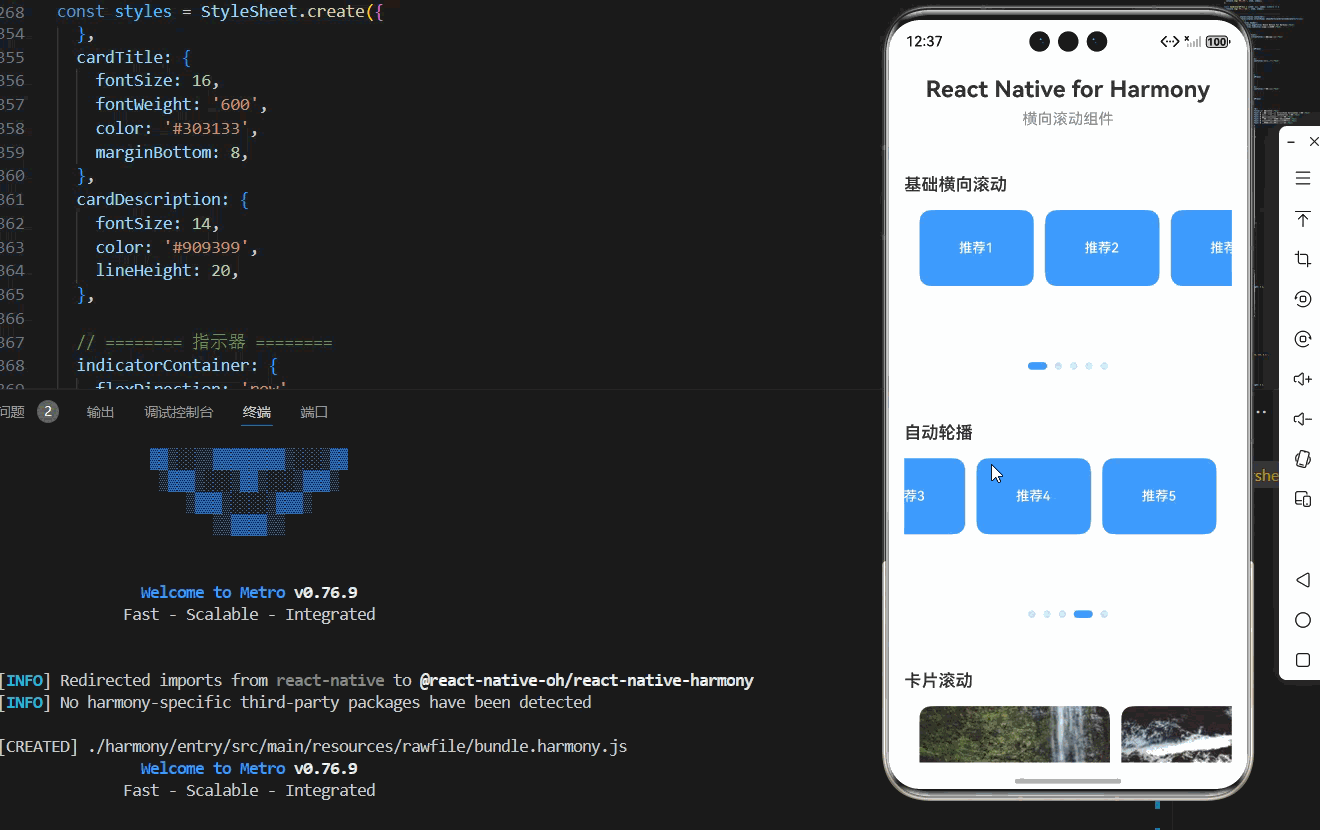
Task: Click the phone bottom navigation gesture bar
Action: tap(1068, 781)
